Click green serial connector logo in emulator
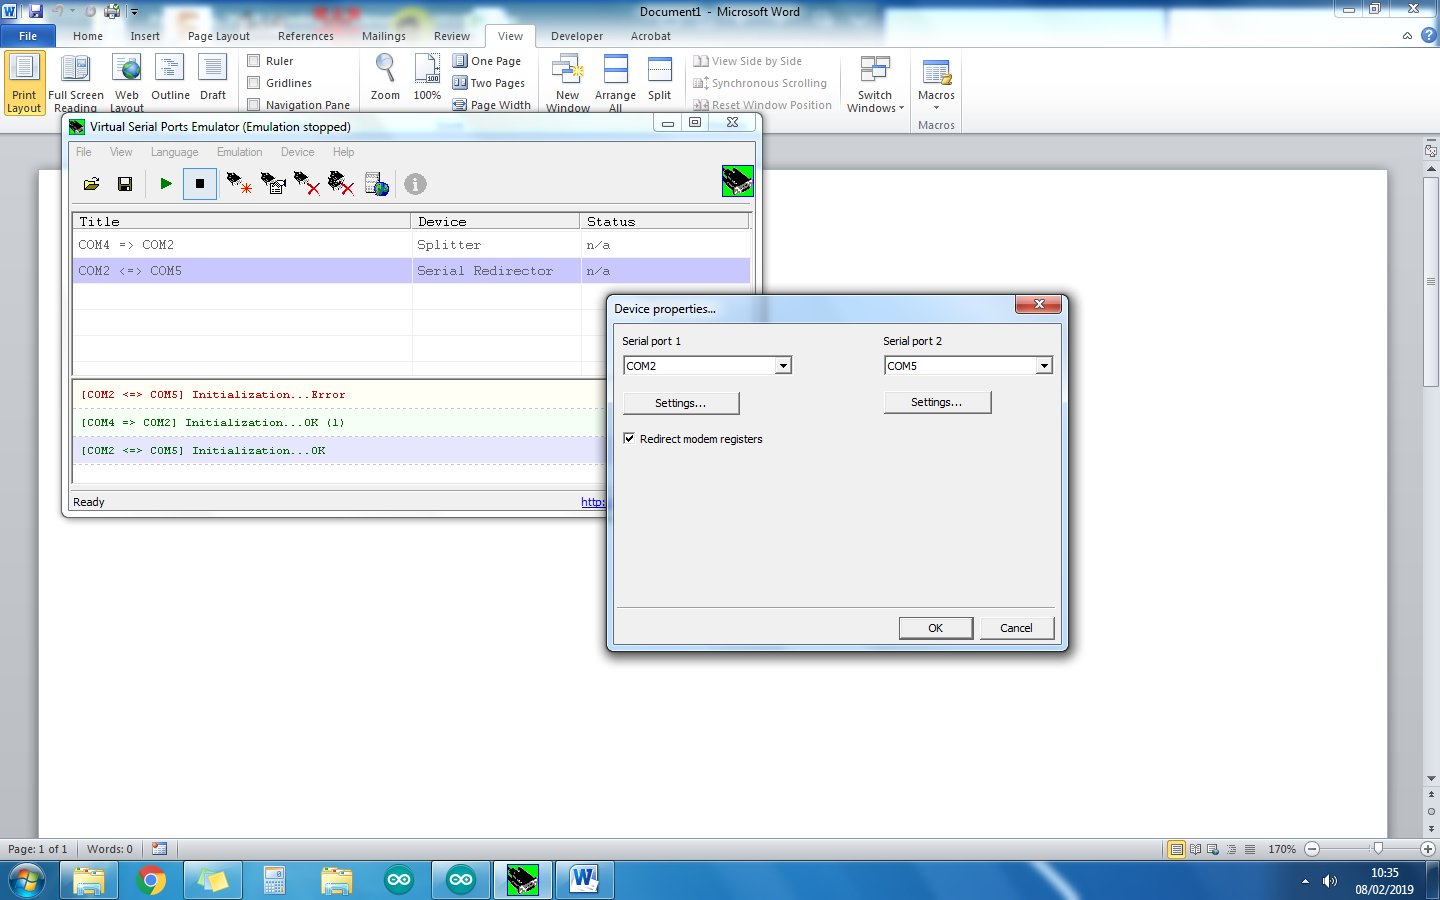 point(738,181)
